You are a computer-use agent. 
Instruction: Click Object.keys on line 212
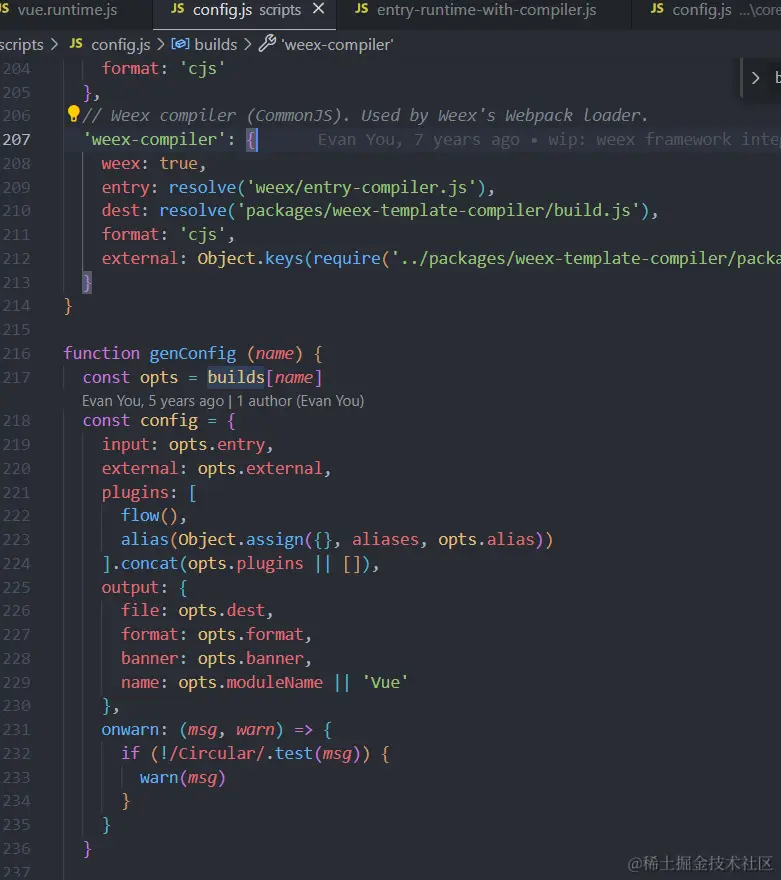(x=250, y=259)
